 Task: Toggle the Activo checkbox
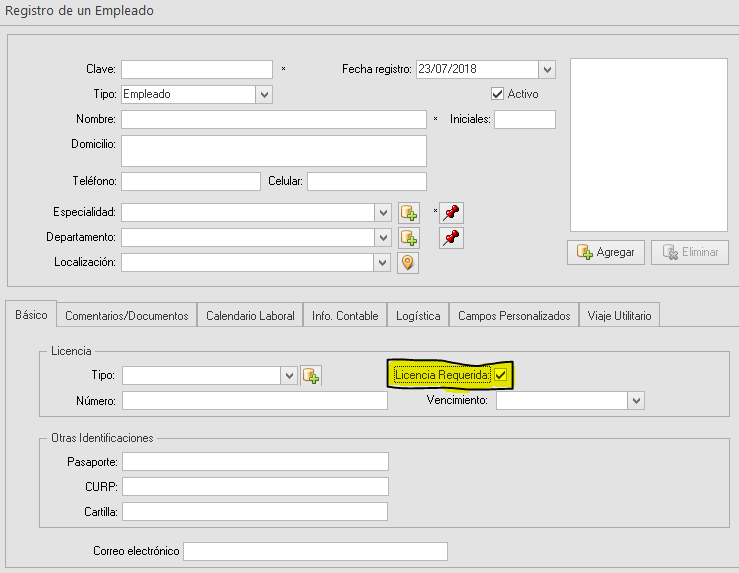498,94
